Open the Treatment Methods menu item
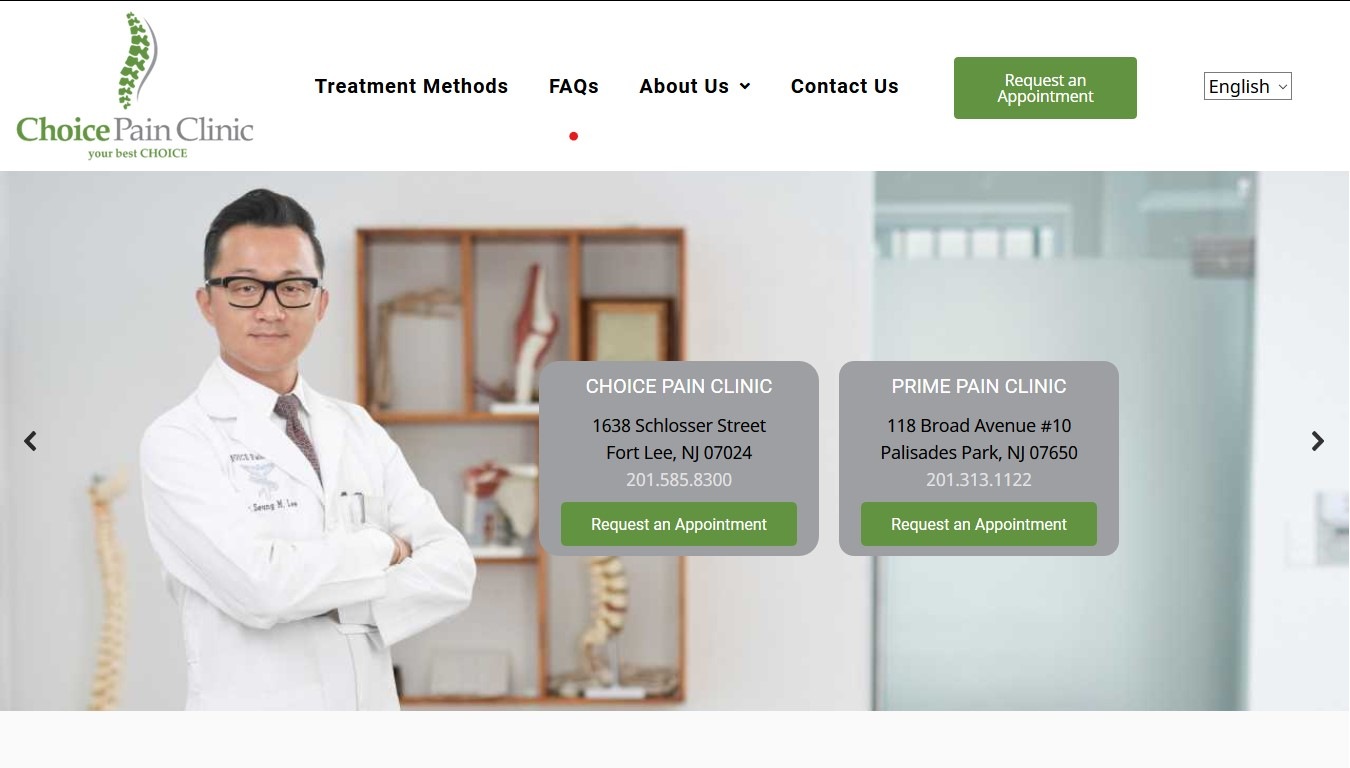 click(411, 86)
